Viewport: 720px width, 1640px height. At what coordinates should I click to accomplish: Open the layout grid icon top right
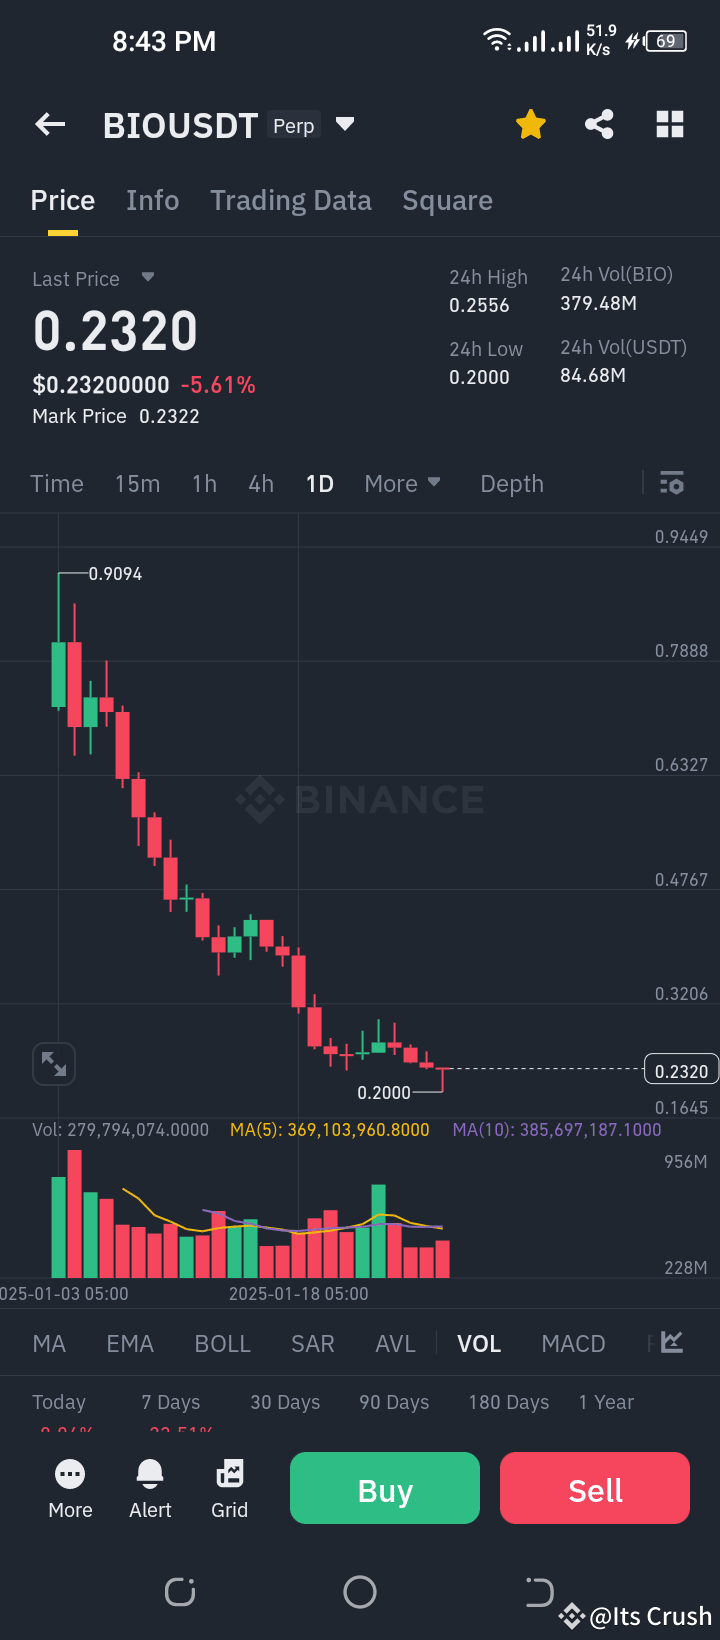click(x=669, y=124)
